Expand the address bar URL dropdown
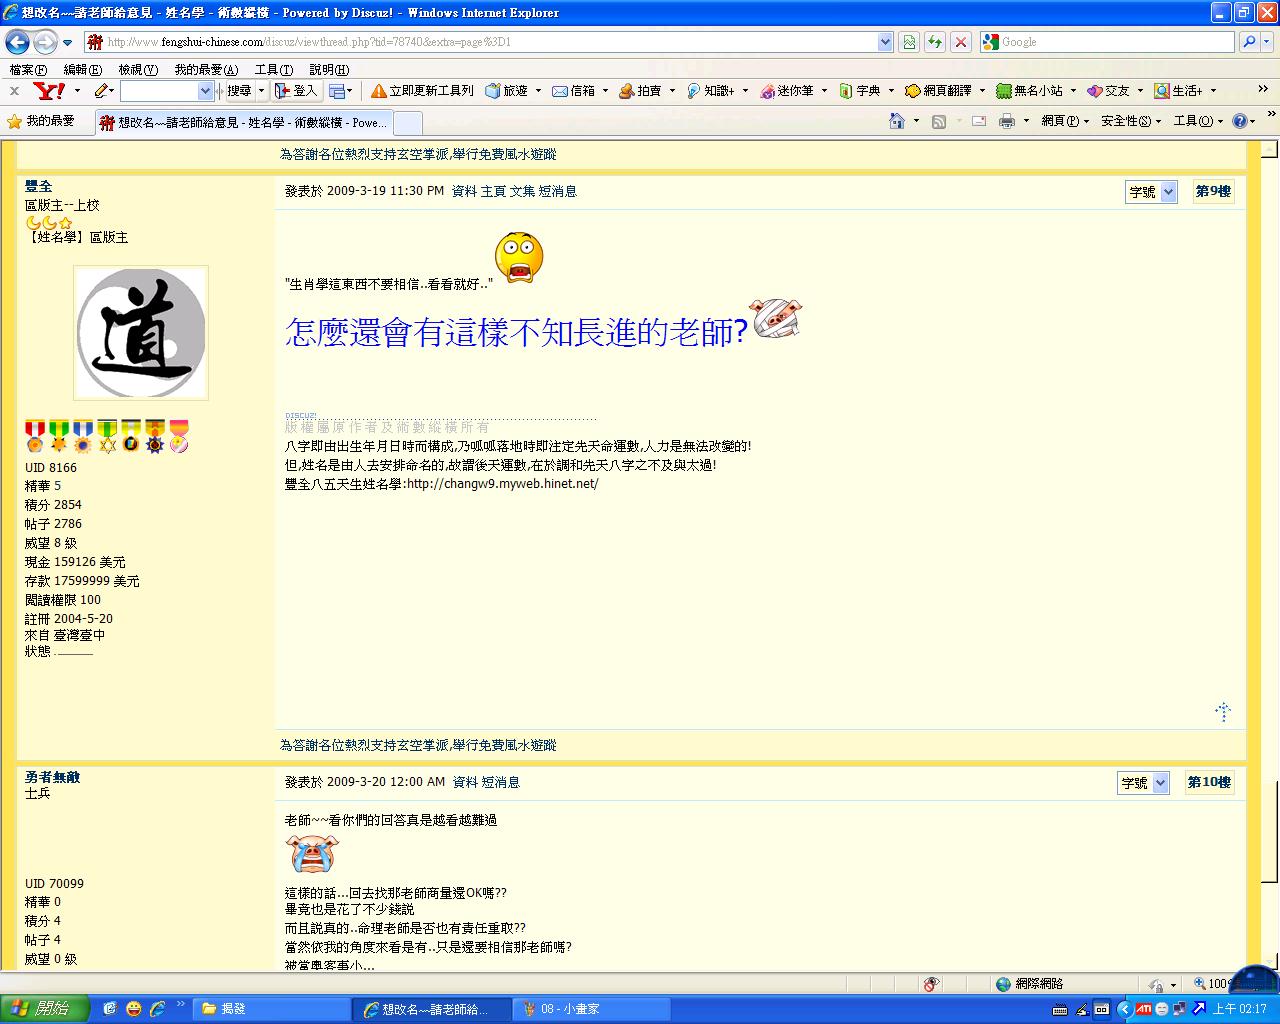The width and height of the screenshot is (1280, 1024). (x=885, y=42)
